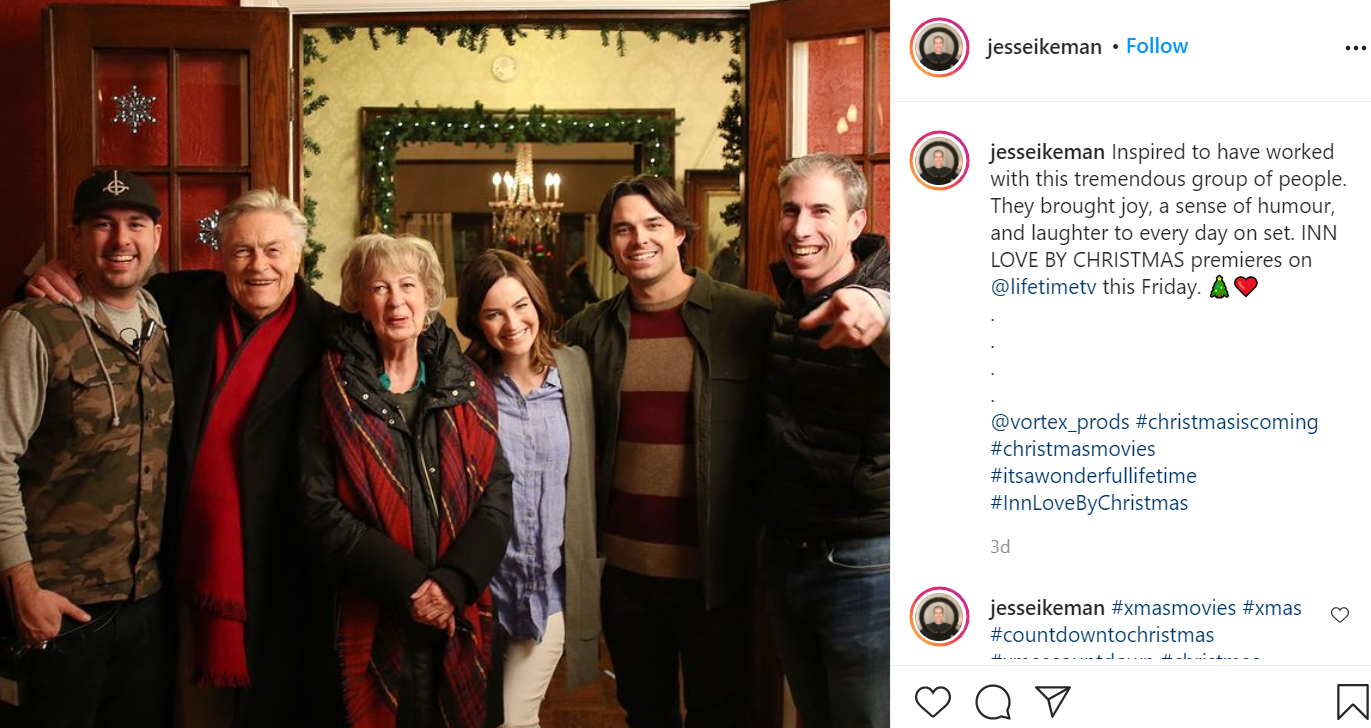
Task: Open comments with the speech bubble icon
Action: [x=993, y=702]
